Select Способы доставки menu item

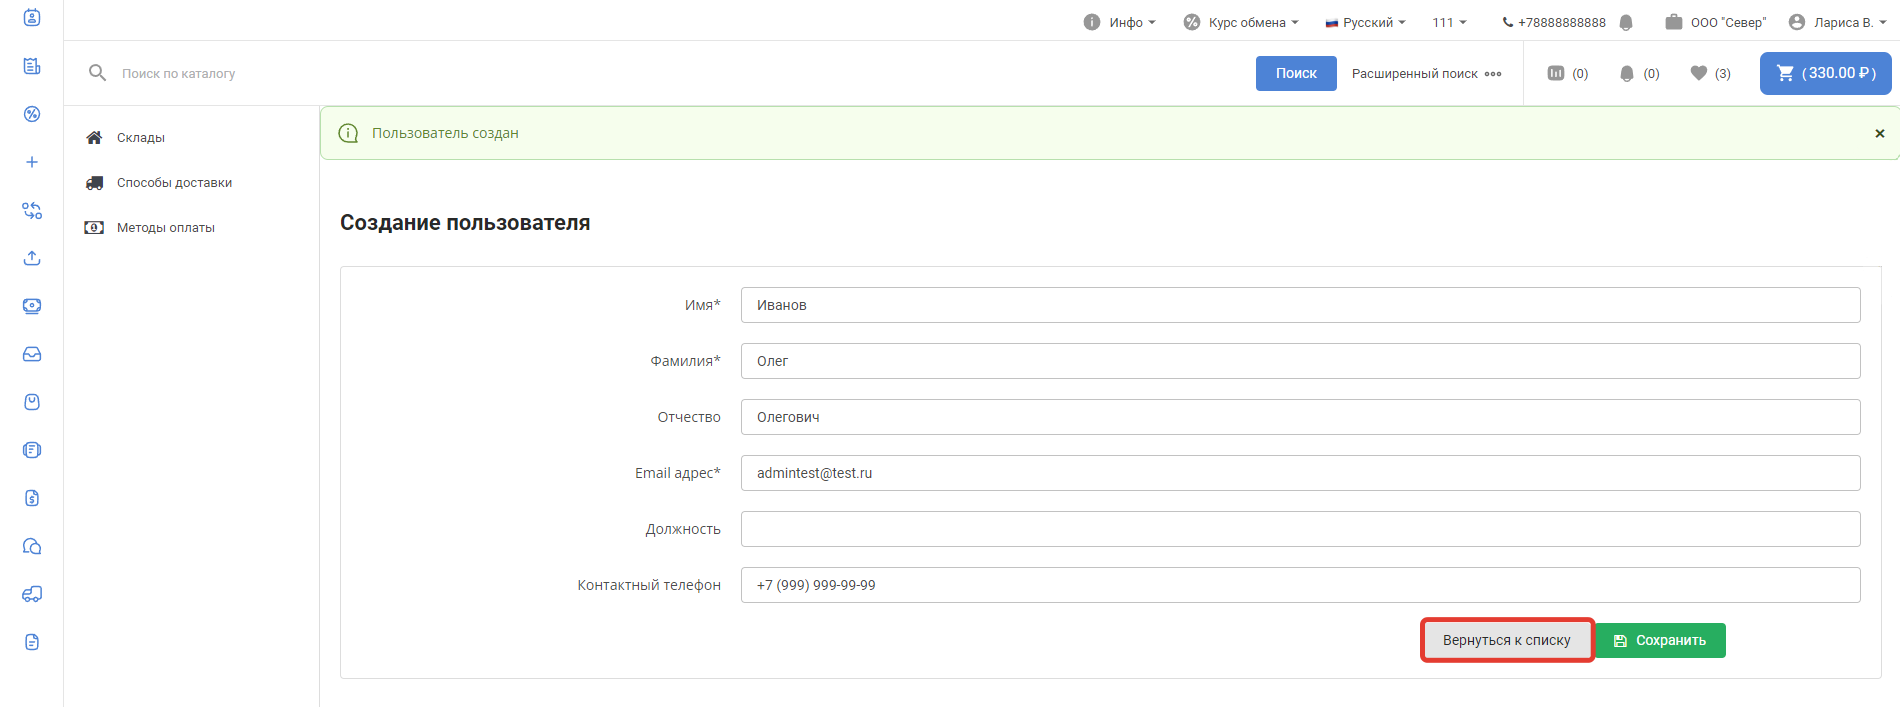coord(174,183)
